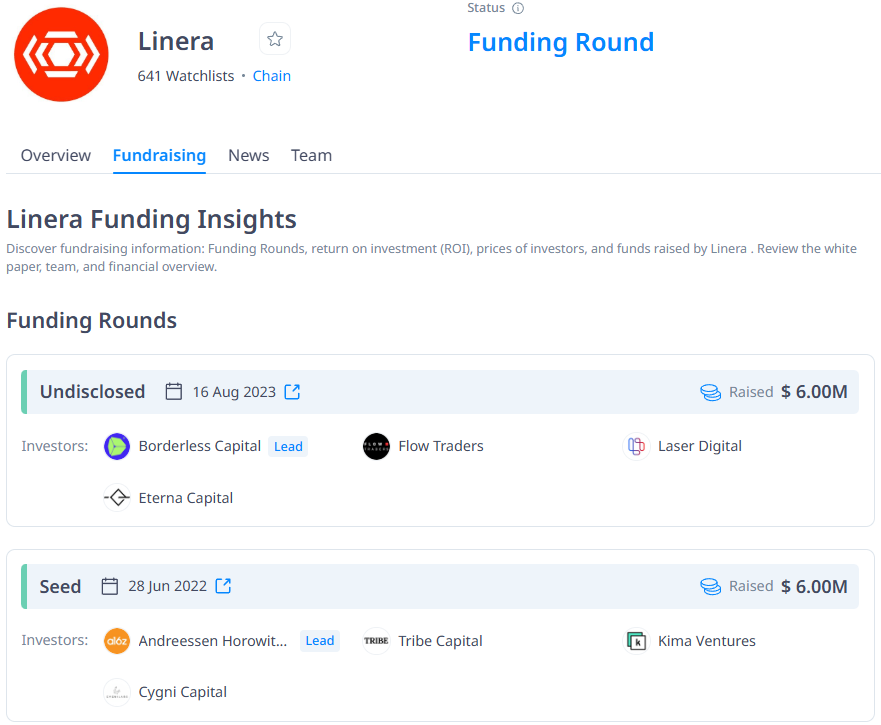
Task: Click Lead badge next to Borderless Capital
Action: (x=288, y=446)
